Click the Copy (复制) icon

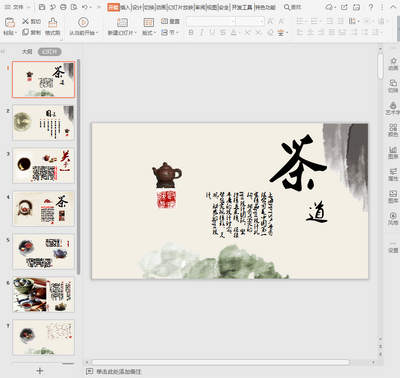coord(25,32)
